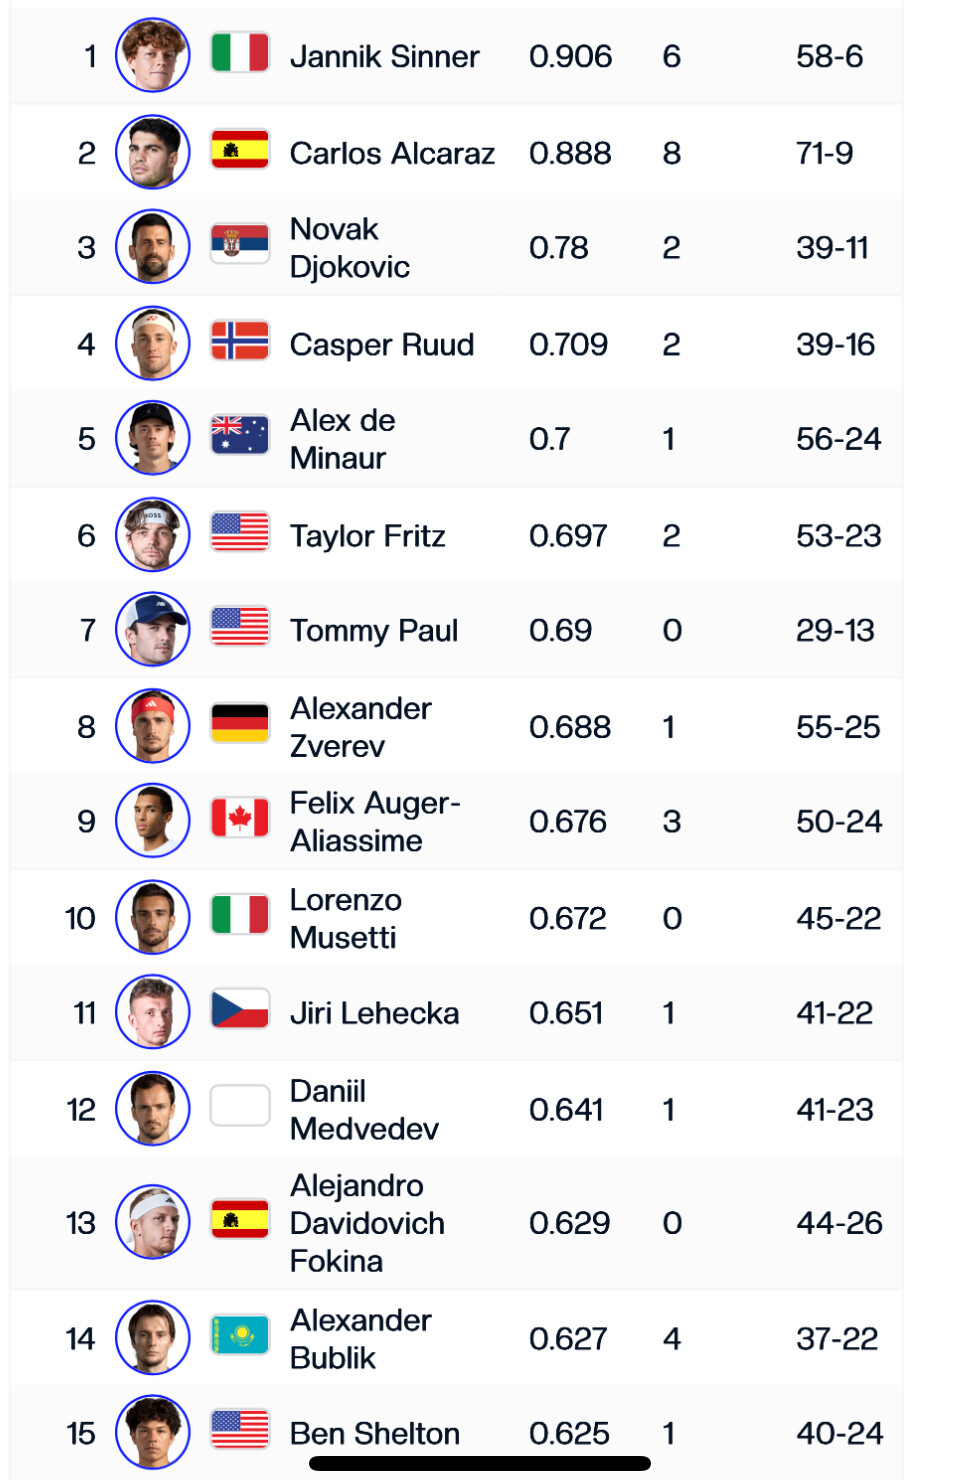The image size is (960, 1480).
Task: Tap the Kazakhstan flag icon
Action: [240, 1335]
